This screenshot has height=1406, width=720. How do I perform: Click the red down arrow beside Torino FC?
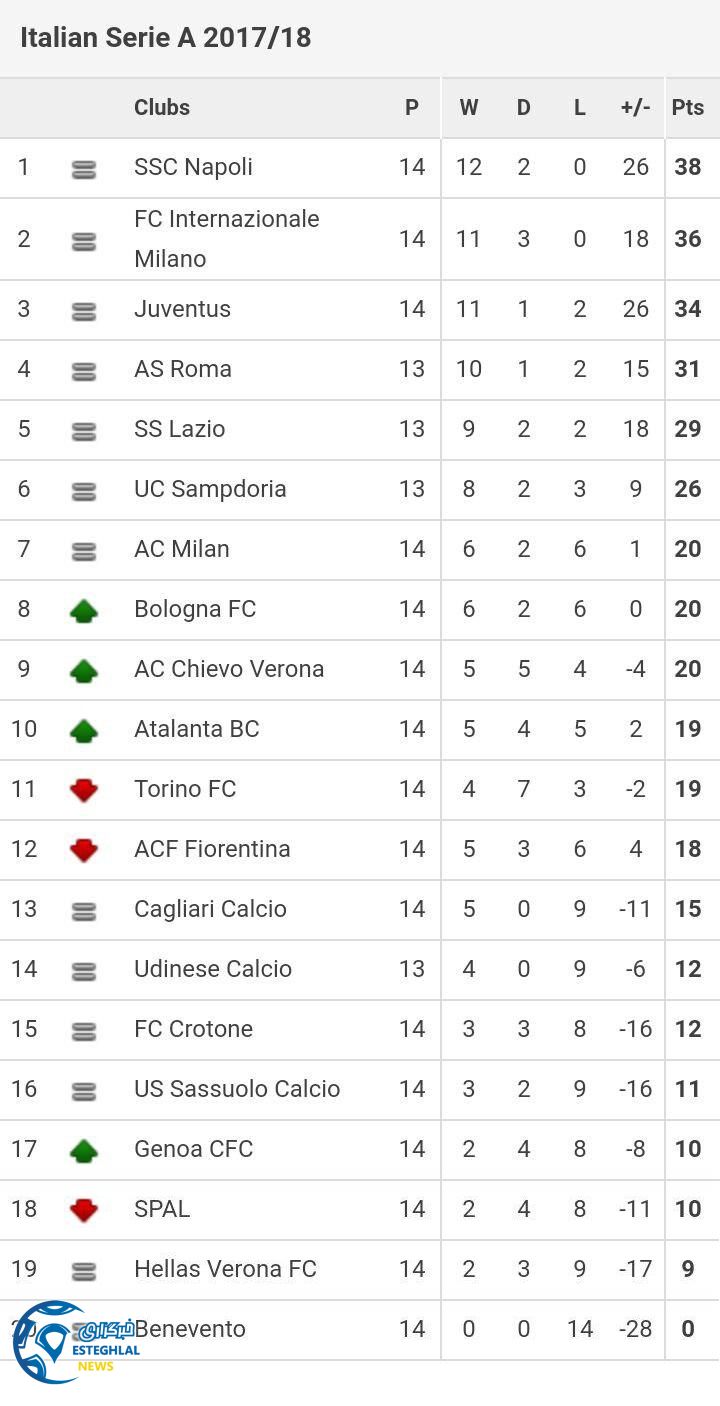[84, 790]
